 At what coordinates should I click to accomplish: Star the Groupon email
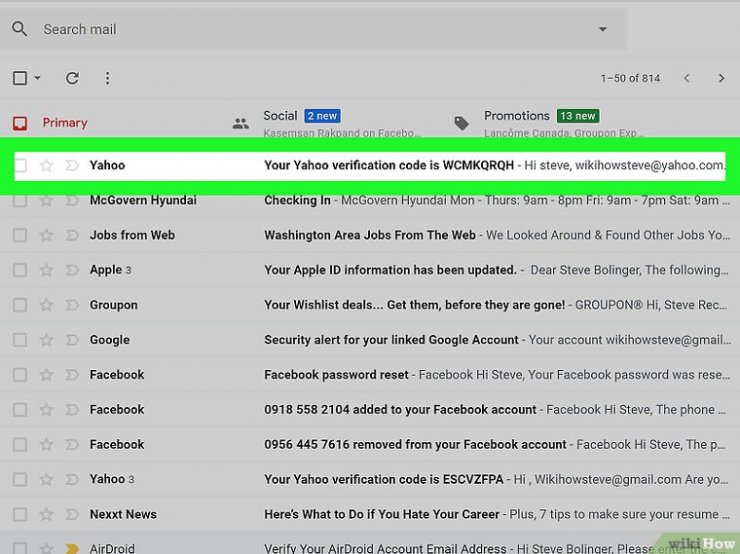click(x=46, y=305)
